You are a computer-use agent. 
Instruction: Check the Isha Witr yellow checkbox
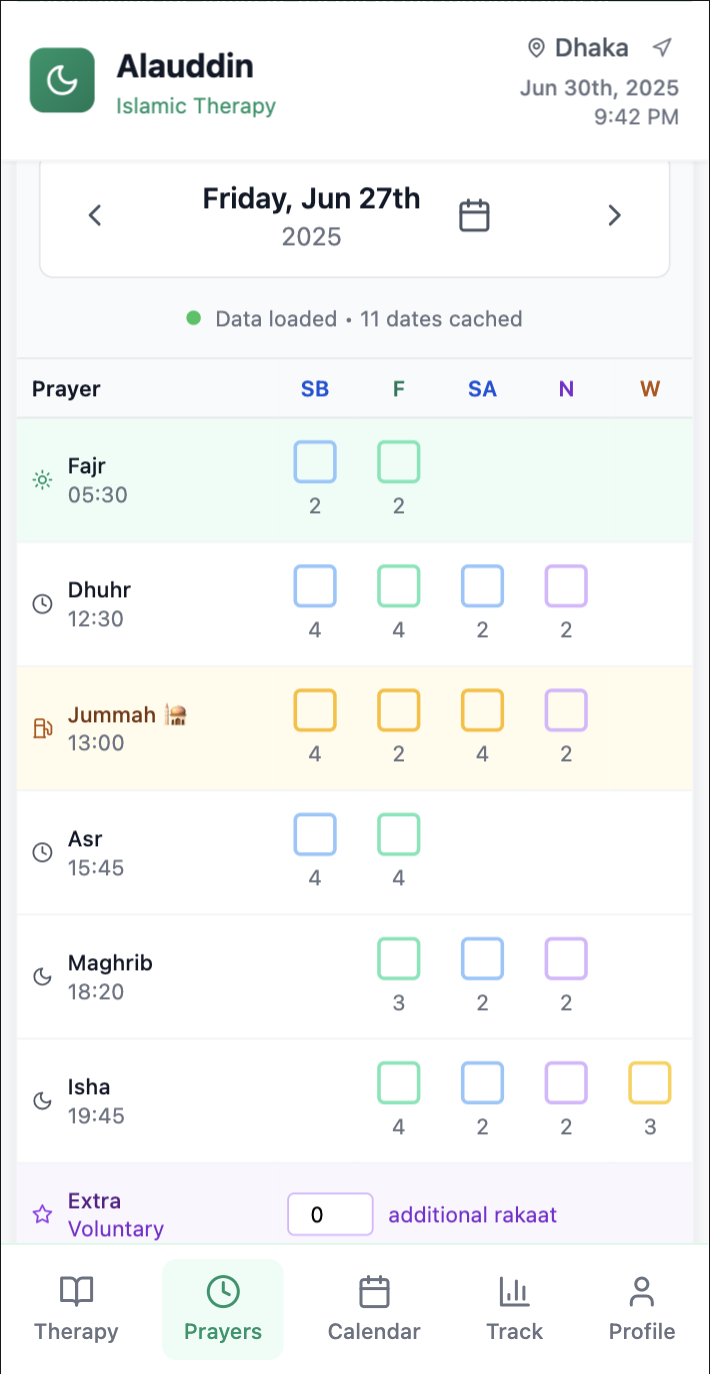click(x=650, y=1083)
